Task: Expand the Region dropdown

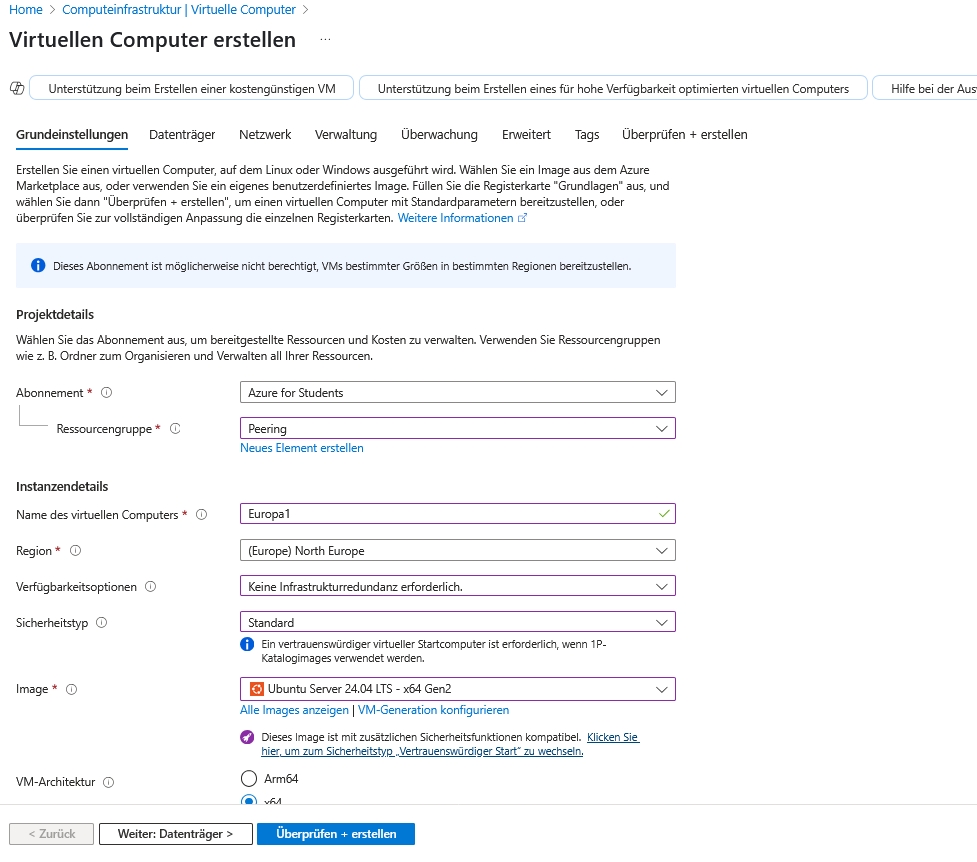Action: tap(457, 551)
